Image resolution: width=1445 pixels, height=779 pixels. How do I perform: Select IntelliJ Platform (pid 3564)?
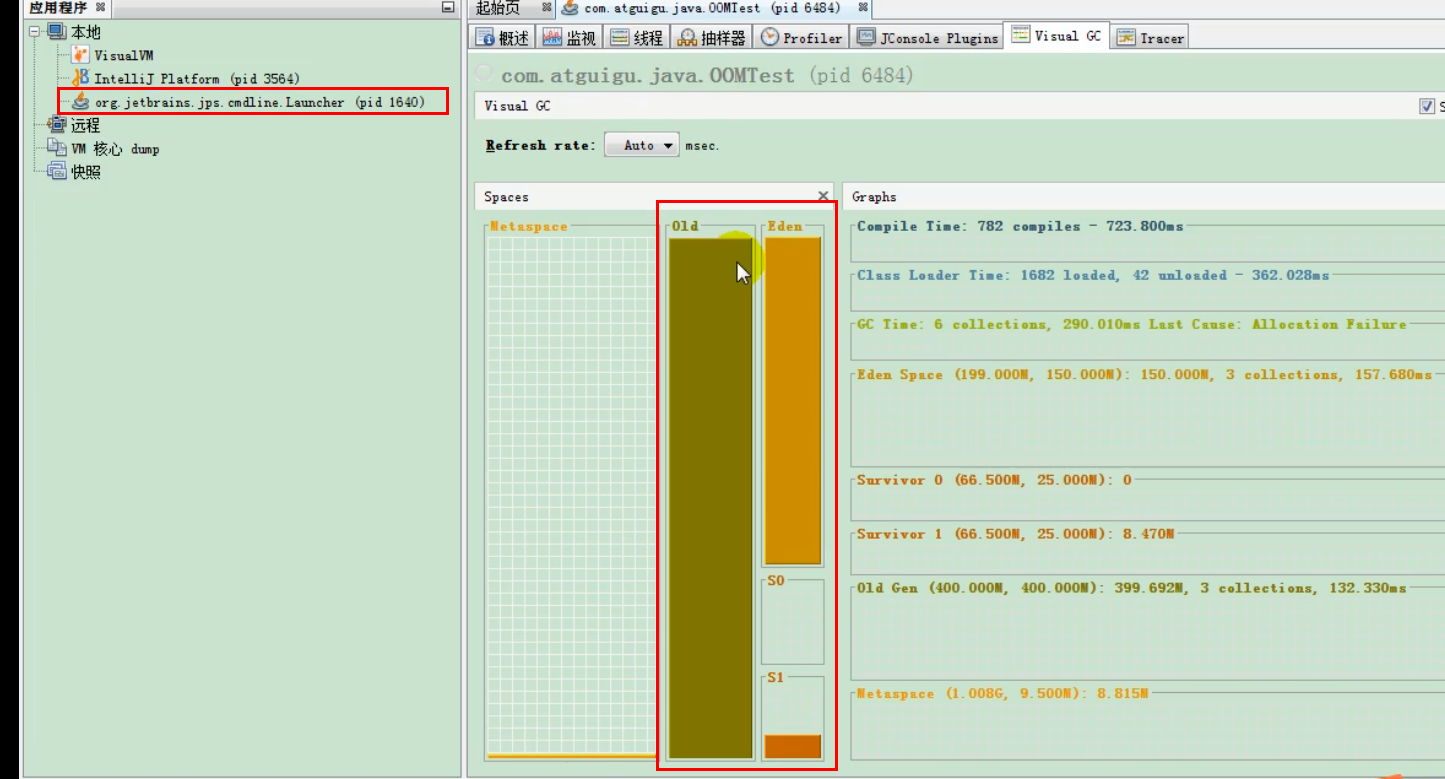click(197, 79)
